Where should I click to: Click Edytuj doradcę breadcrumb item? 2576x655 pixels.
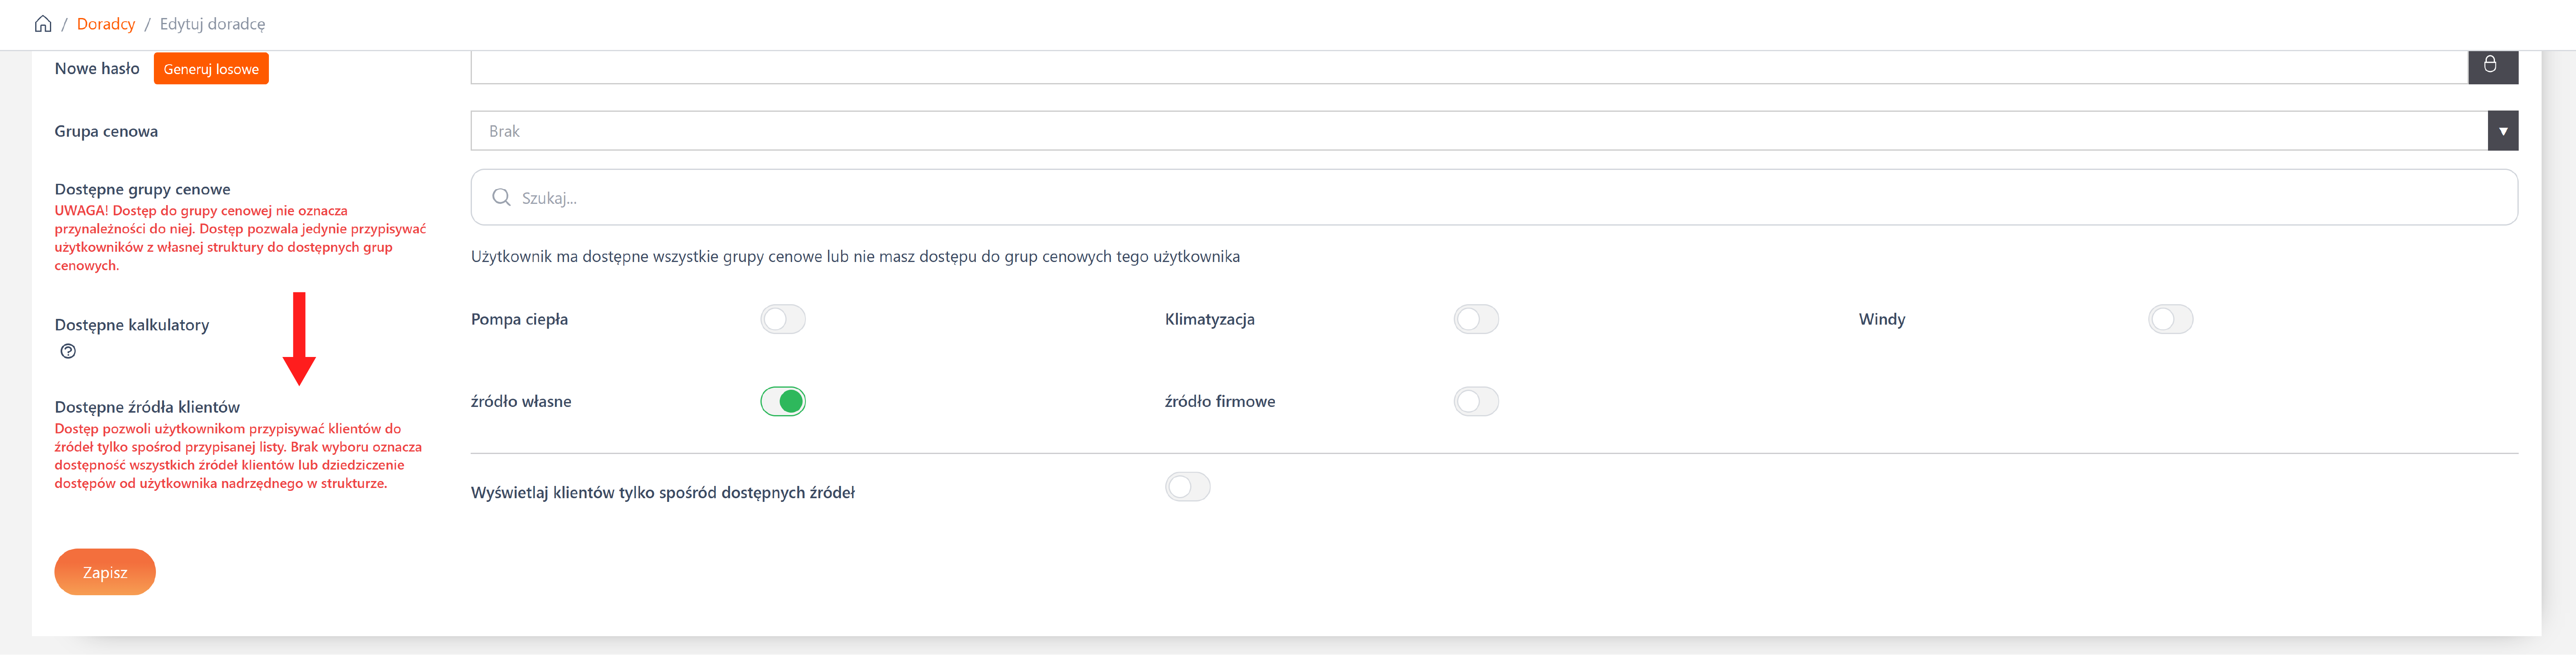click(x=212, y=24)
